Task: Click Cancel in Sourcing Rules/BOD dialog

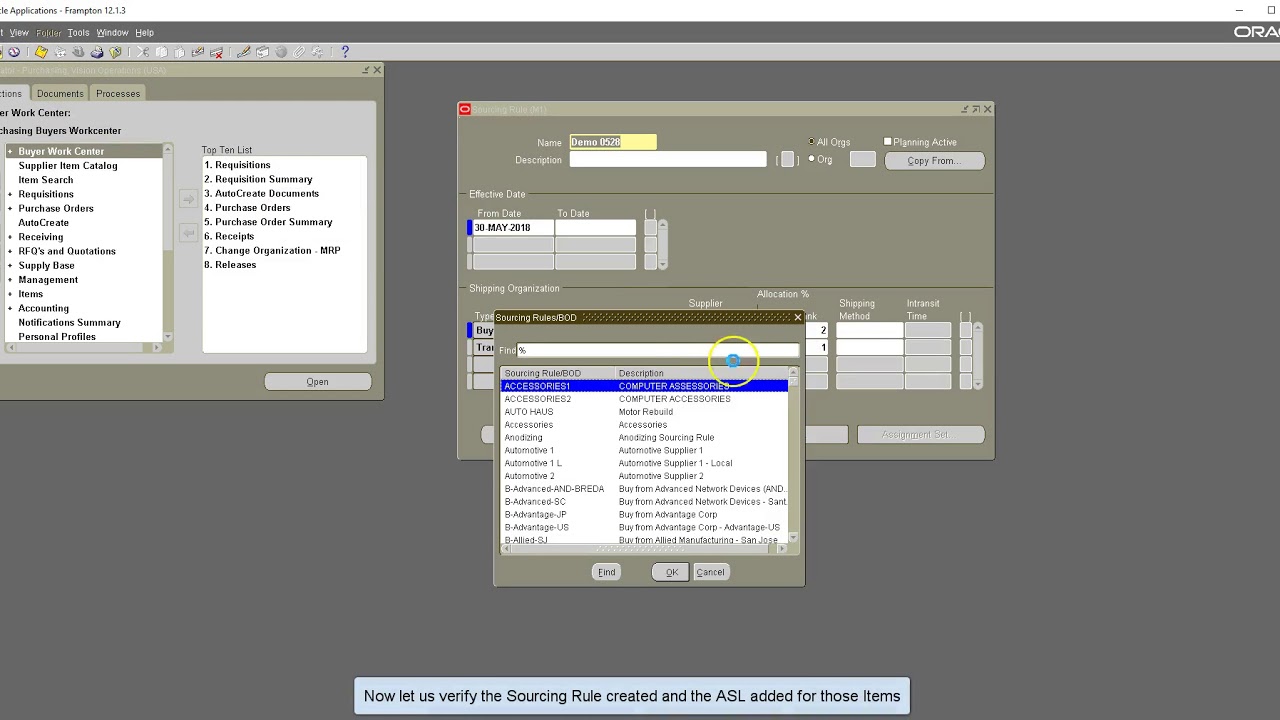Action: [710, 572]
